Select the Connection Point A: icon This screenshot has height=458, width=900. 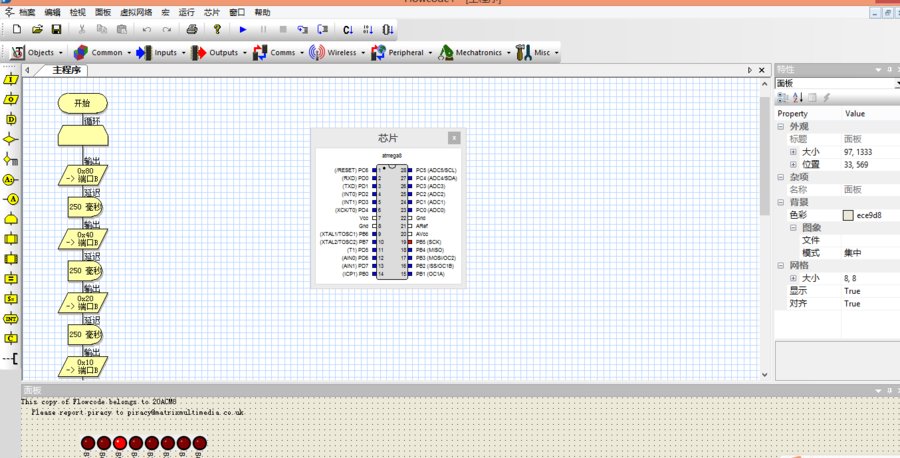tap(10, 180)
